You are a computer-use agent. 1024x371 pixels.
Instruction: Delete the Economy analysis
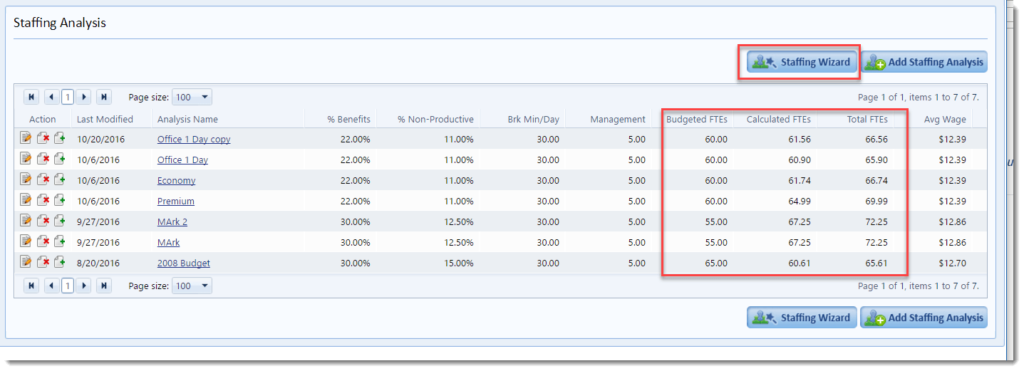coord(43,180)
